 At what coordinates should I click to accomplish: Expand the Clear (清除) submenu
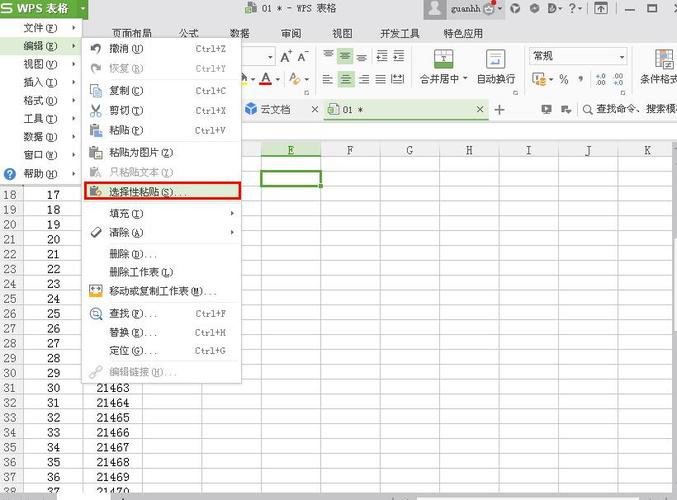pos(161,232)
